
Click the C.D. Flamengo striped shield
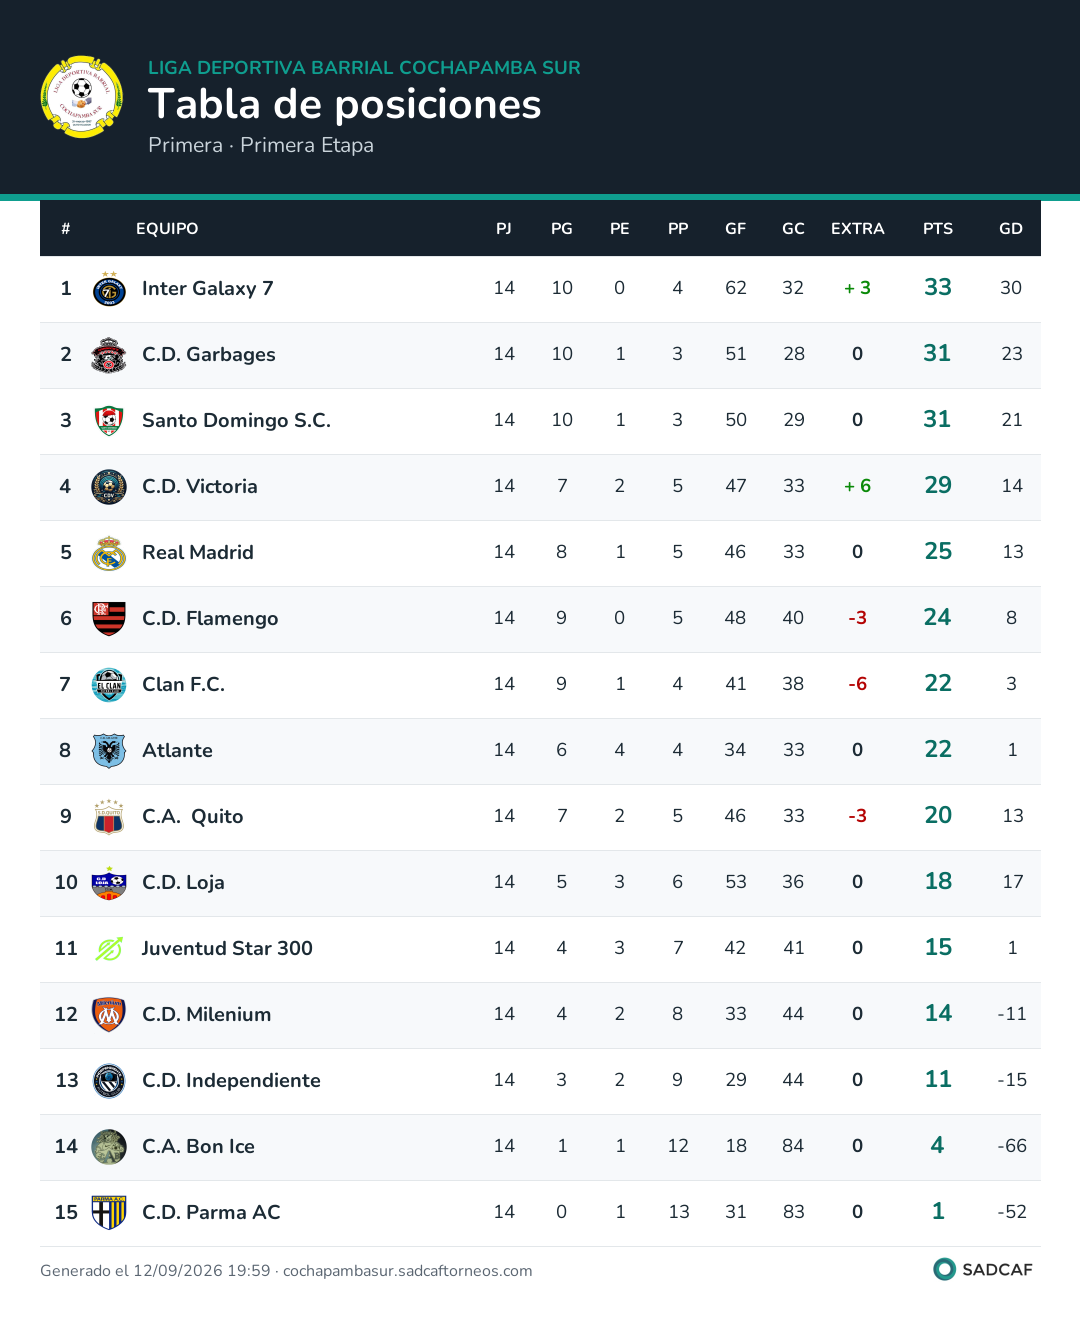click(x=109, y=619)
